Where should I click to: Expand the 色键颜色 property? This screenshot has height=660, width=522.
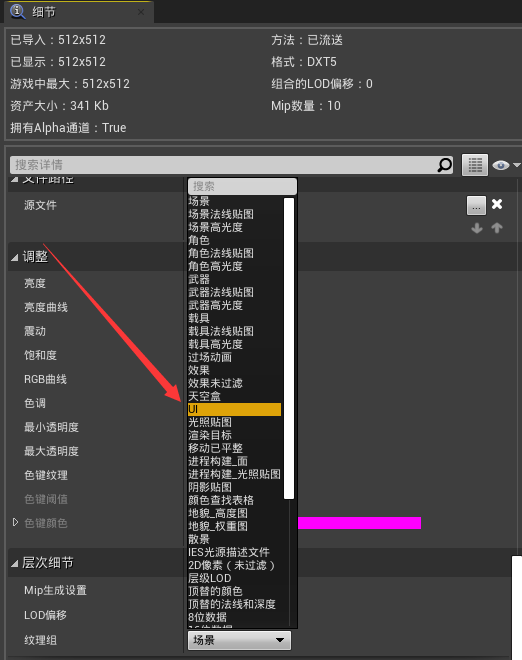click(x=15, y=522)
